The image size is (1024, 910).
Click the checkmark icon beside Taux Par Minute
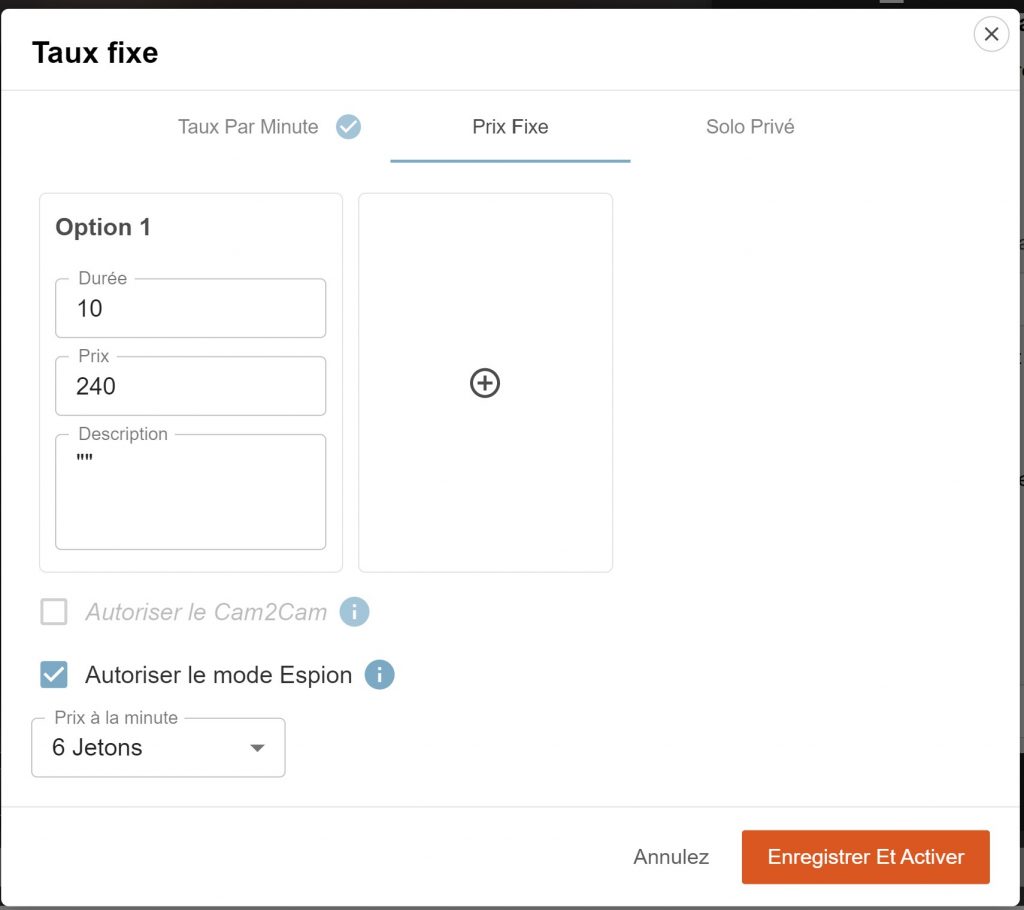point(348,127)
